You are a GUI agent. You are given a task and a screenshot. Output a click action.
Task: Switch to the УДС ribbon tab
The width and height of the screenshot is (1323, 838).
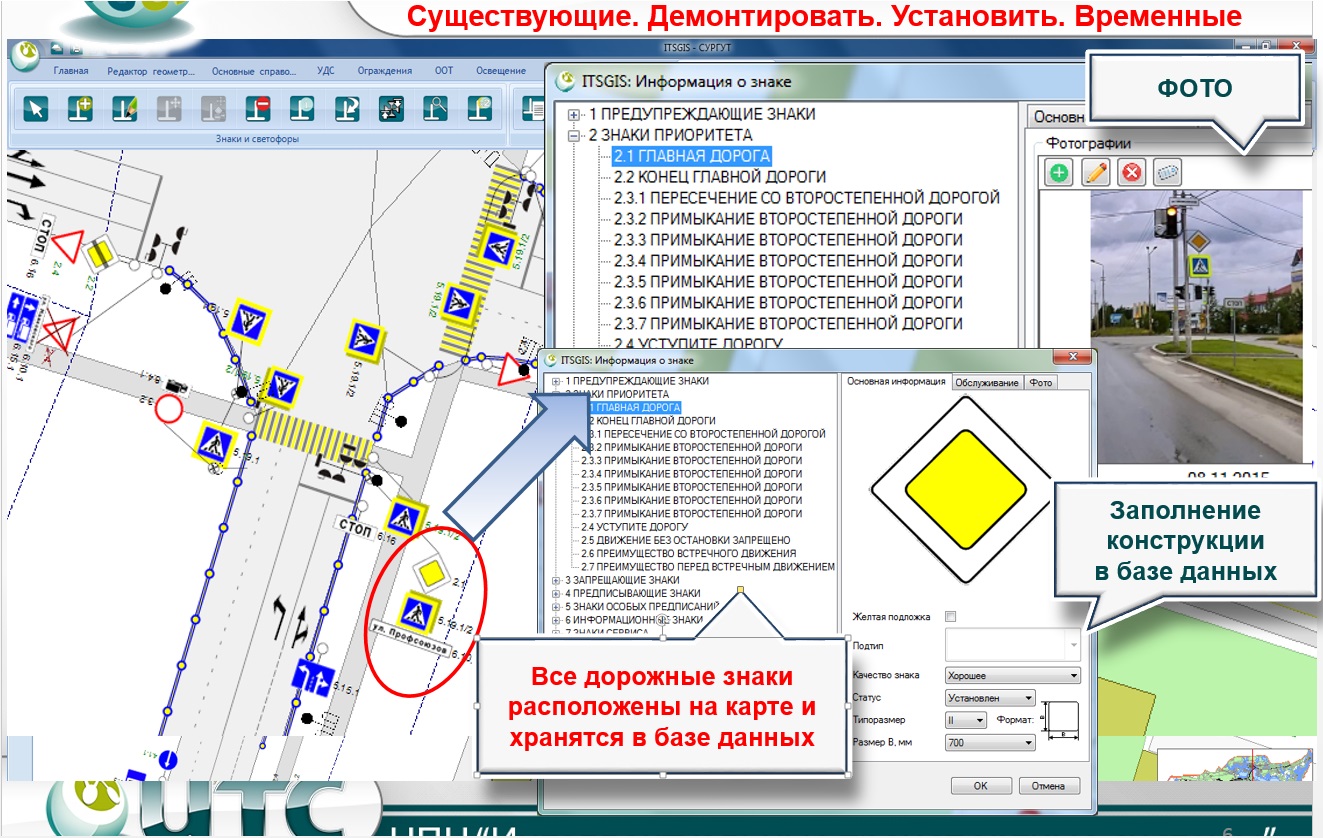pyautogui.click(x=325, y=71)
